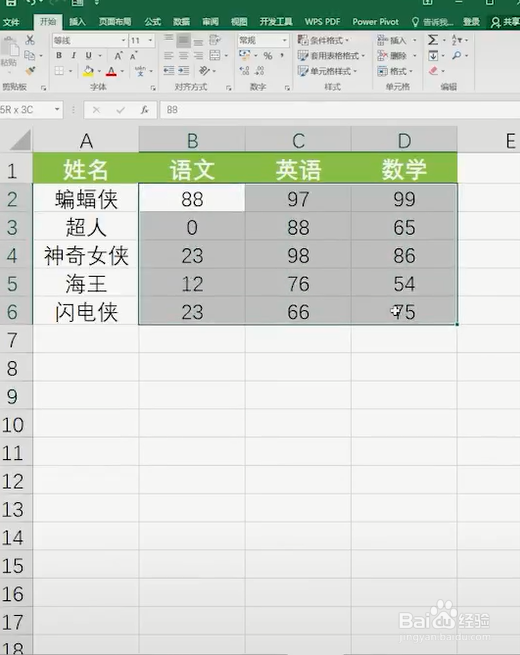Open the WPS PDF tab
The width and height of the screenshot is (520, 655).
pos(322,22)
